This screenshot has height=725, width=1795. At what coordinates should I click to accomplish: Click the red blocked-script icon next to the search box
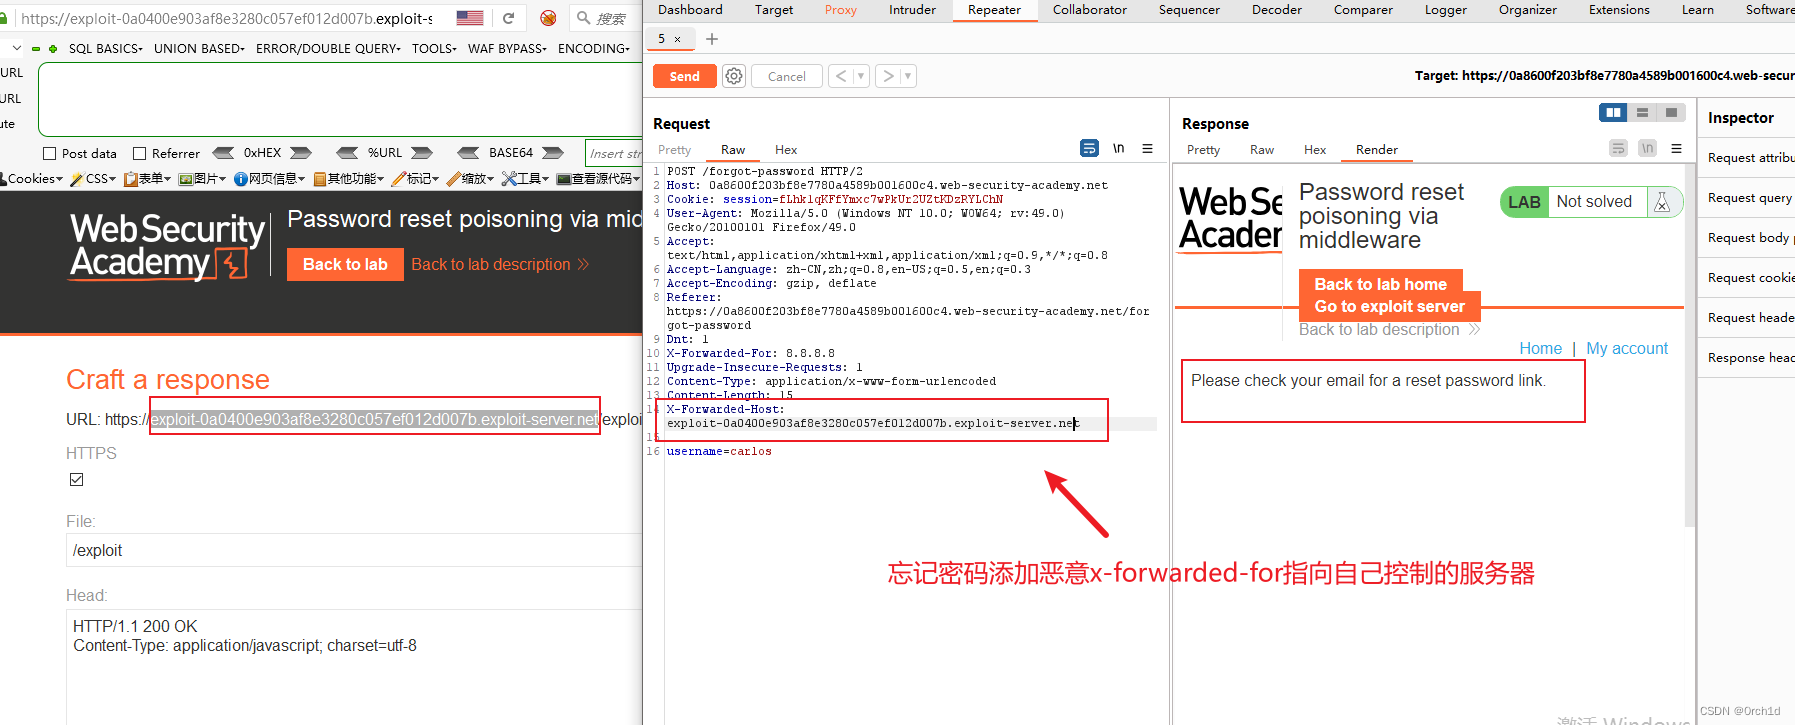(548, 18)
